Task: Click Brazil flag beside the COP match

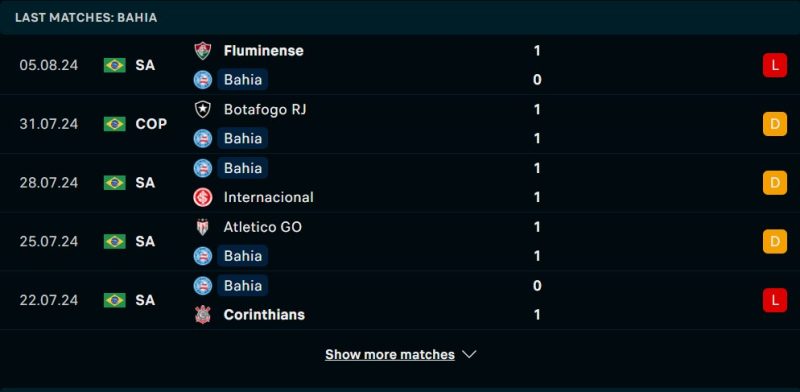Action: click(115, 124)
